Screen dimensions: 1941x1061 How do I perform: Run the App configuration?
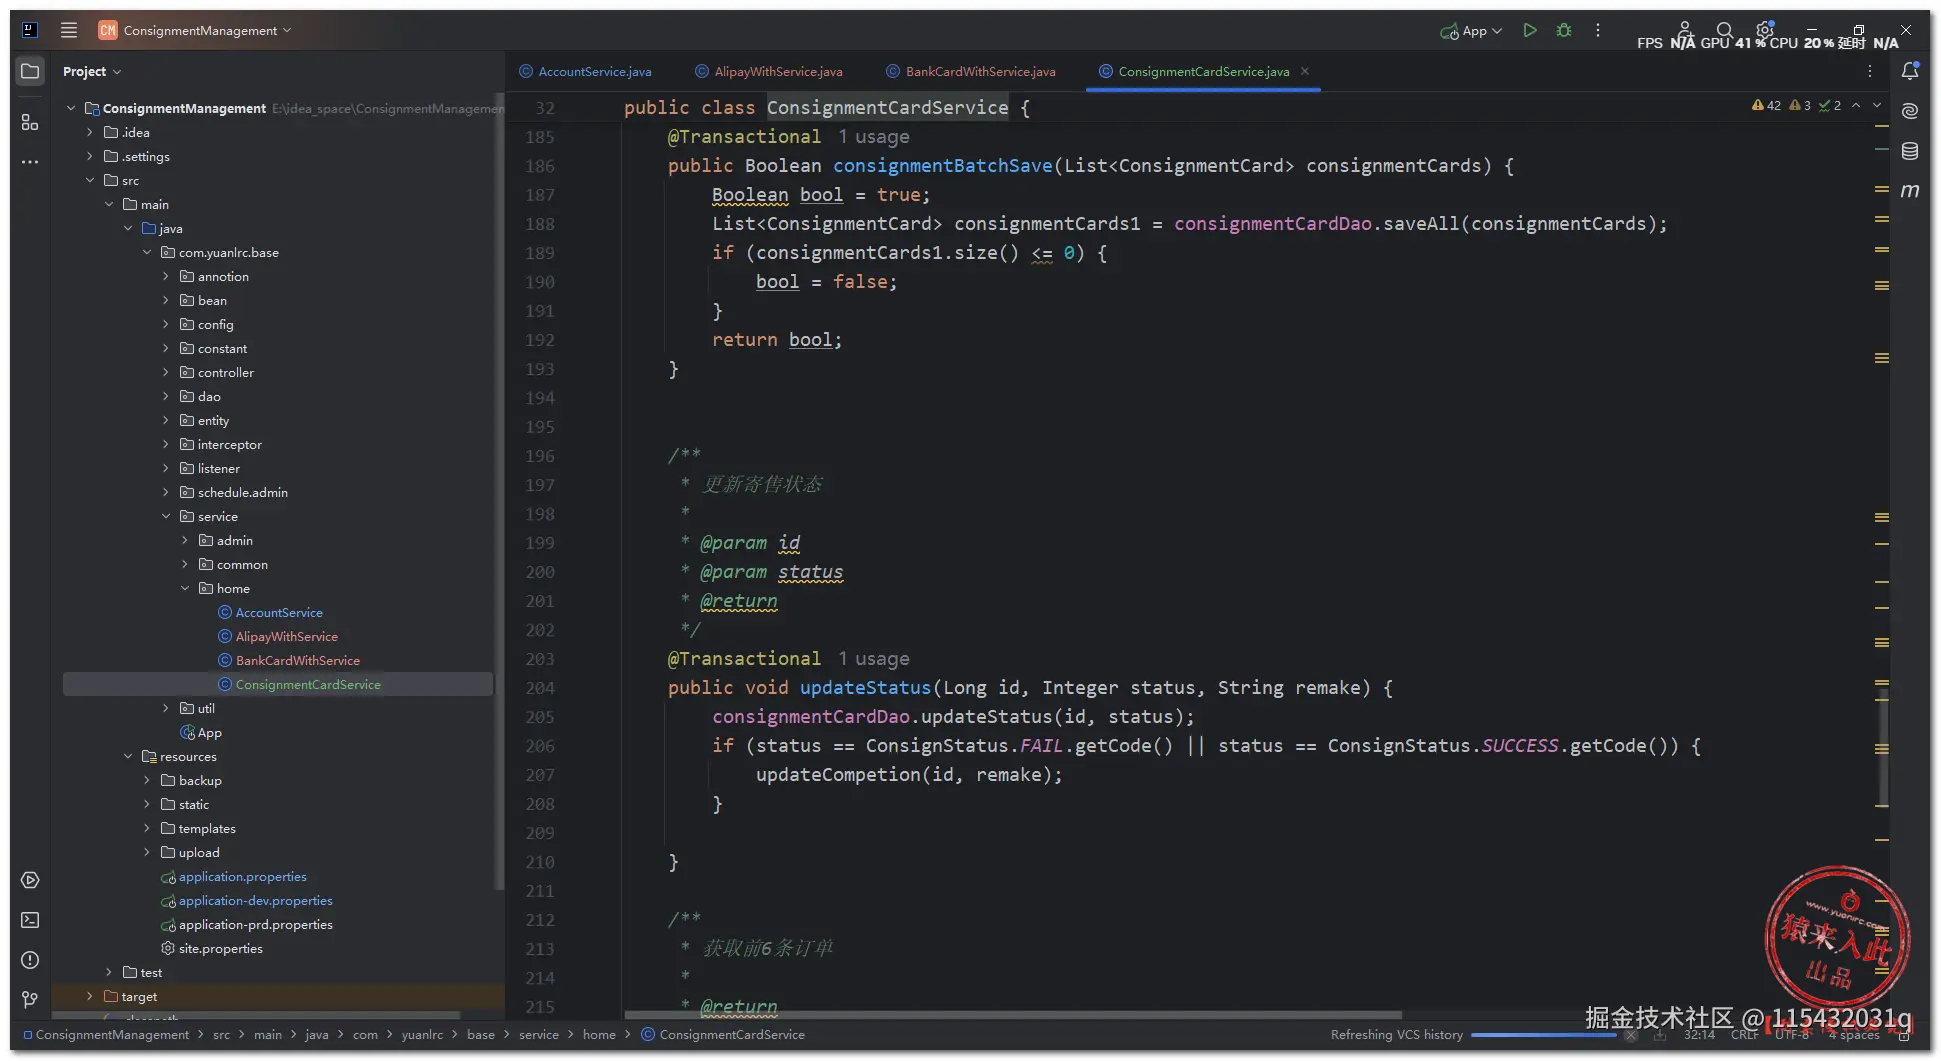click(x=1529, y=30)
